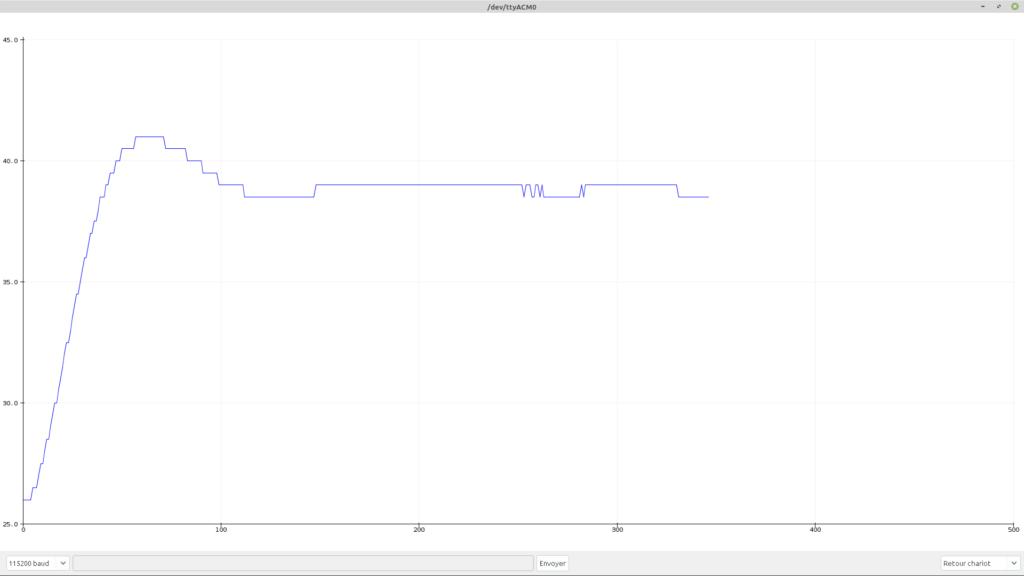Click the 500 X-axis label
Viewport: 1024px width, 576px height.
tap(1014, 530)
